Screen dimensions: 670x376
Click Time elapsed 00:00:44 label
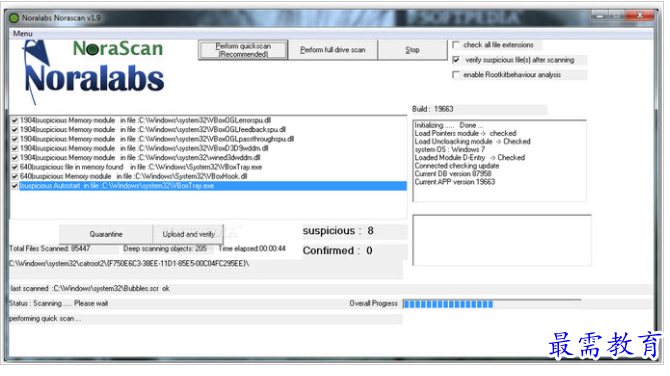252,249
